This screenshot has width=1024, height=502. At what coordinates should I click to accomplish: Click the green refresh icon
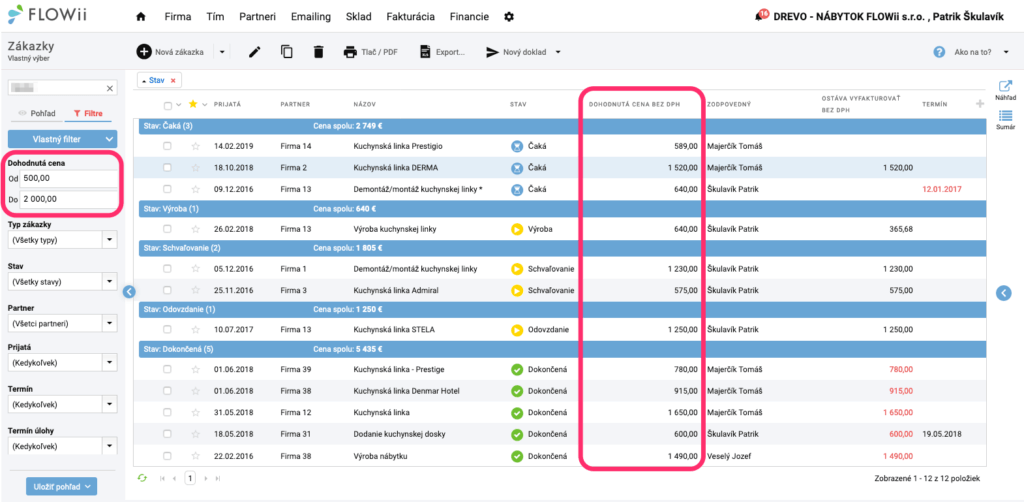[142, 478]
